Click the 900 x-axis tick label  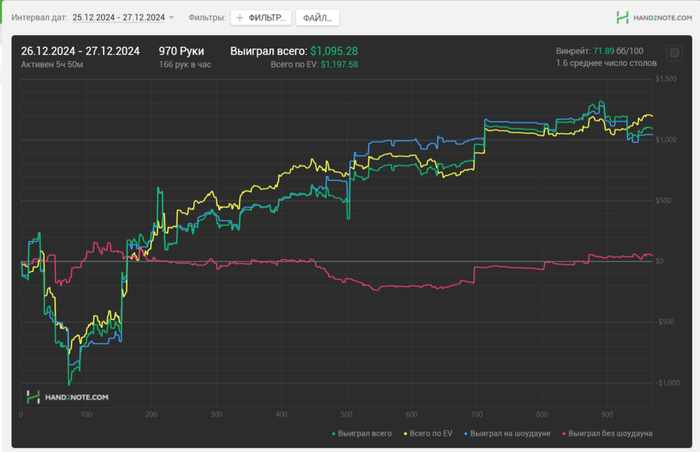(x=607, y=414)
